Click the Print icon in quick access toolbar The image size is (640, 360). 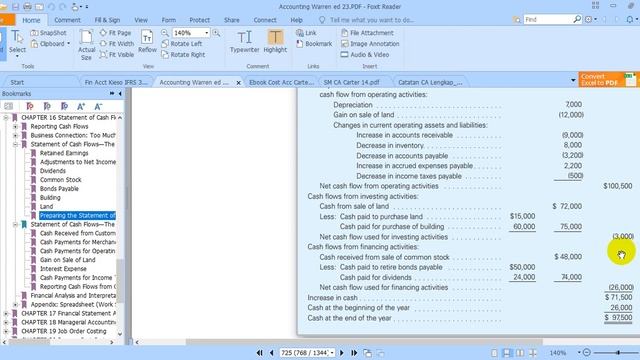coord(27,7)
